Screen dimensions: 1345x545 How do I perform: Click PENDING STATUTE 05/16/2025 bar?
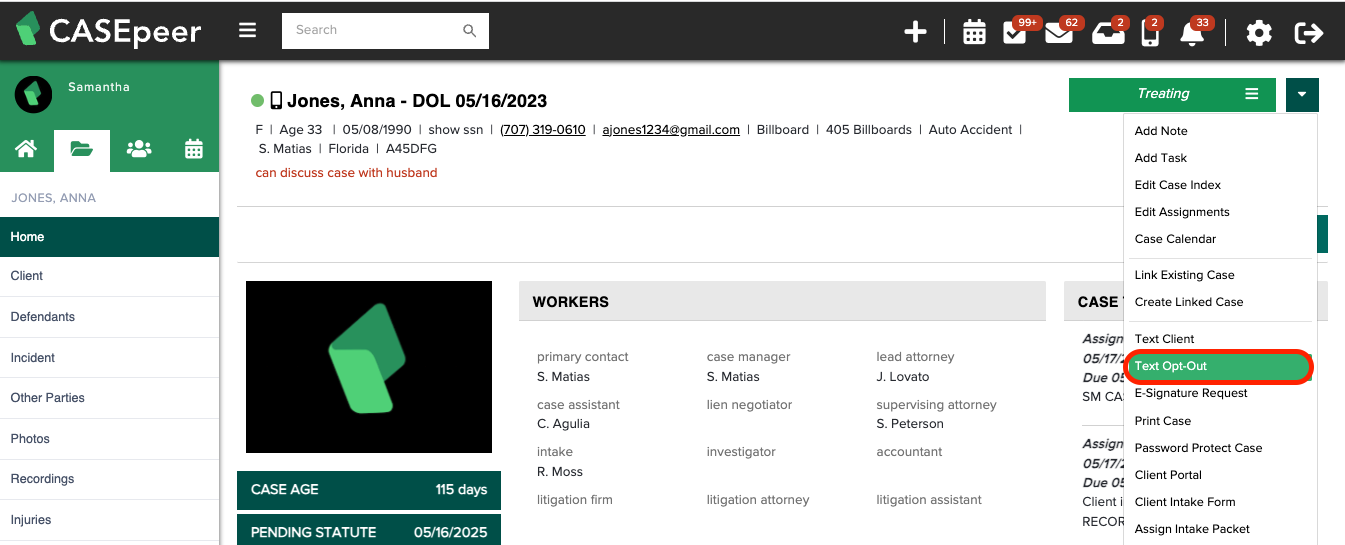(x=369, y=531)
